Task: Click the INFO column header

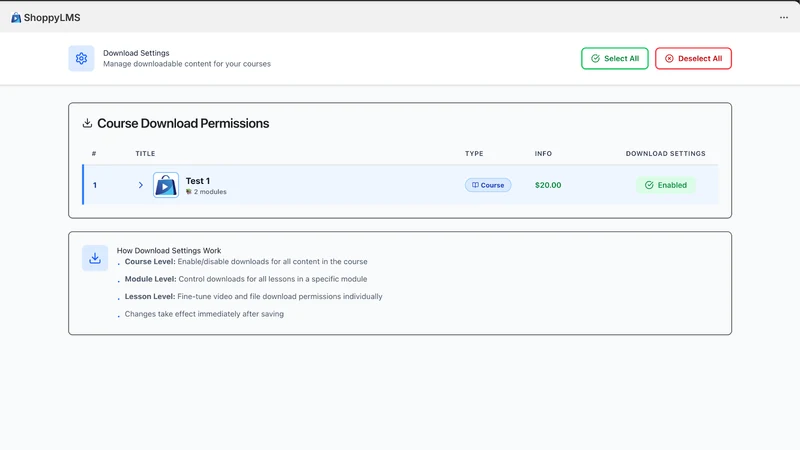Action: pyautogui.click(x=543, y=154)
